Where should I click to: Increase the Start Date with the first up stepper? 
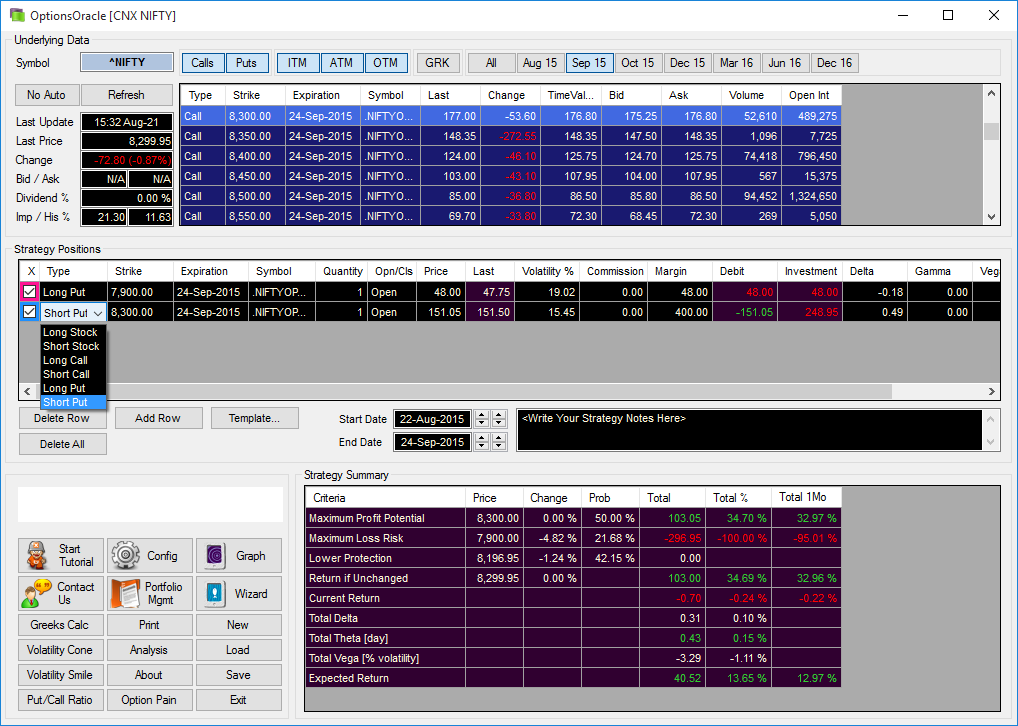482,415
